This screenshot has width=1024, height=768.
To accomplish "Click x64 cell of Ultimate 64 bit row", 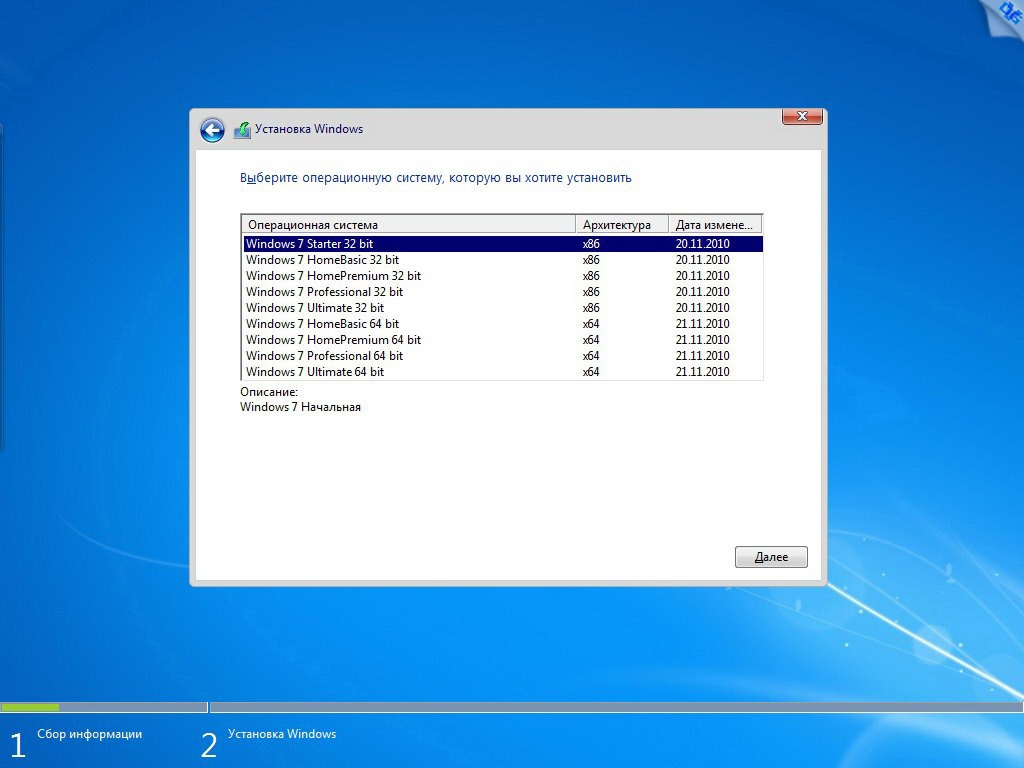I will pos(591,372).
